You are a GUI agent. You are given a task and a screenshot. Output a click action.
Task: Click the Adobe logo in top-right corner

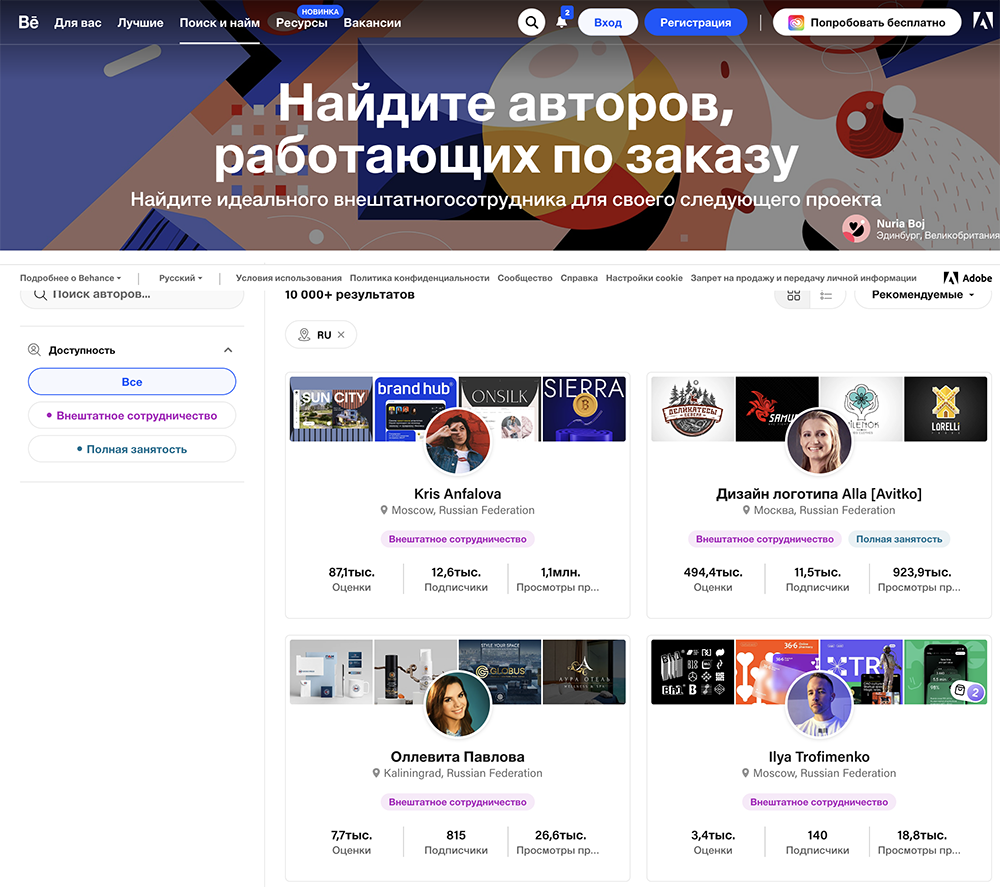pyautogui.click(x=982, y=21)
